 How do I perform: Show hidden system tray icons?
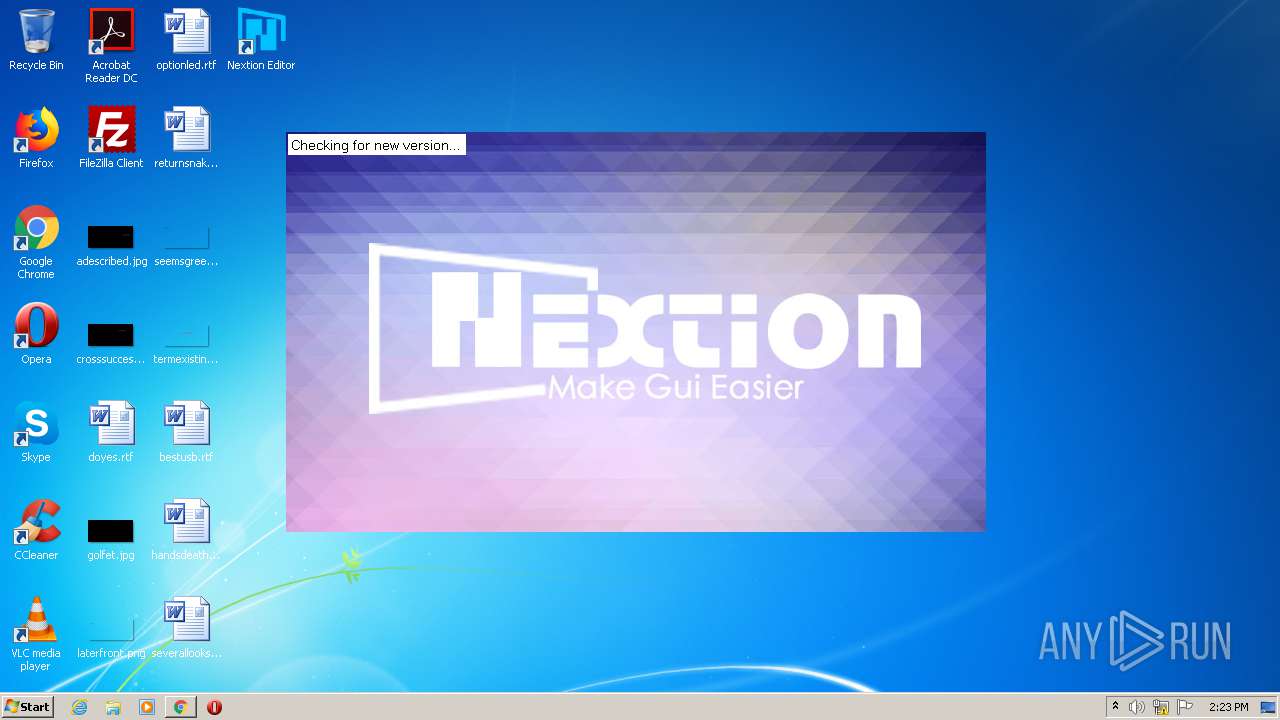click(x=1115, y=707)
